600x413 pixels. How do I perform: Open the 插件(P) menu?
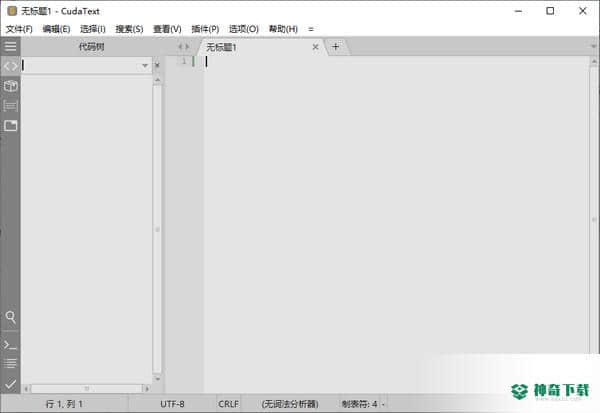pyautogui.click(x=205, y=29)
